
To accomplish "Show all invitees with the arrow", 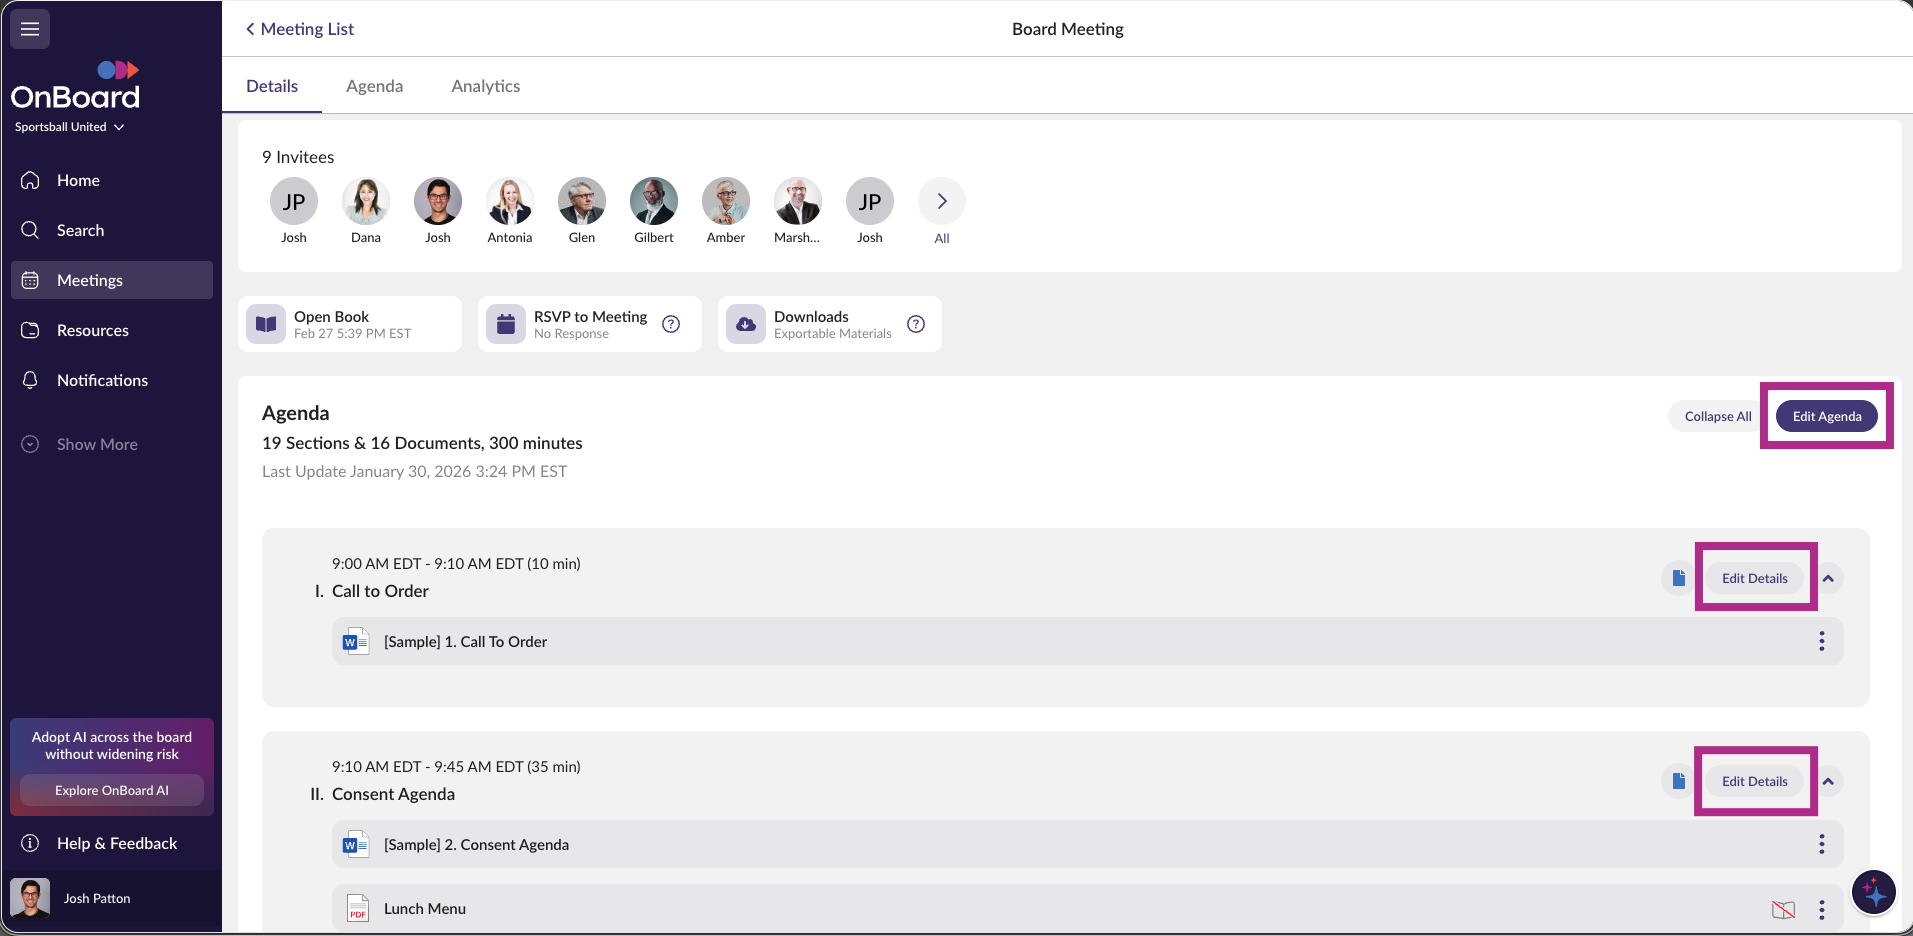I will click(x=941, y=202).
